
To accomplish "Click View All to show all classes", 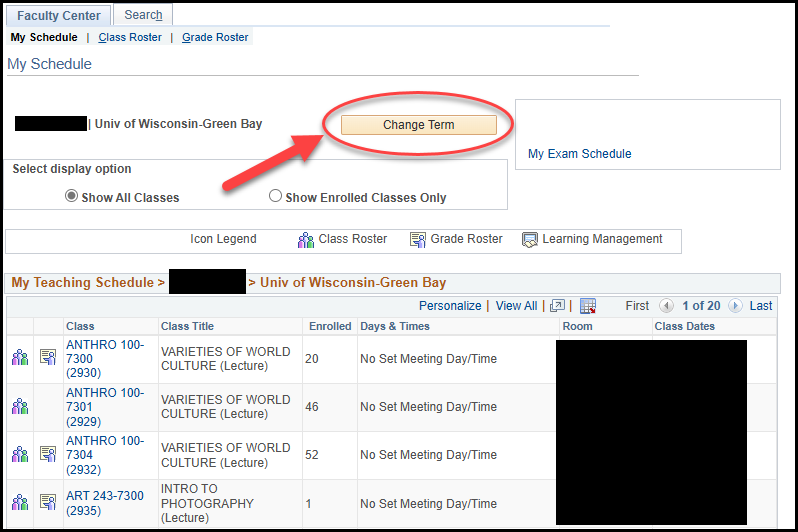I will point(516,306).
